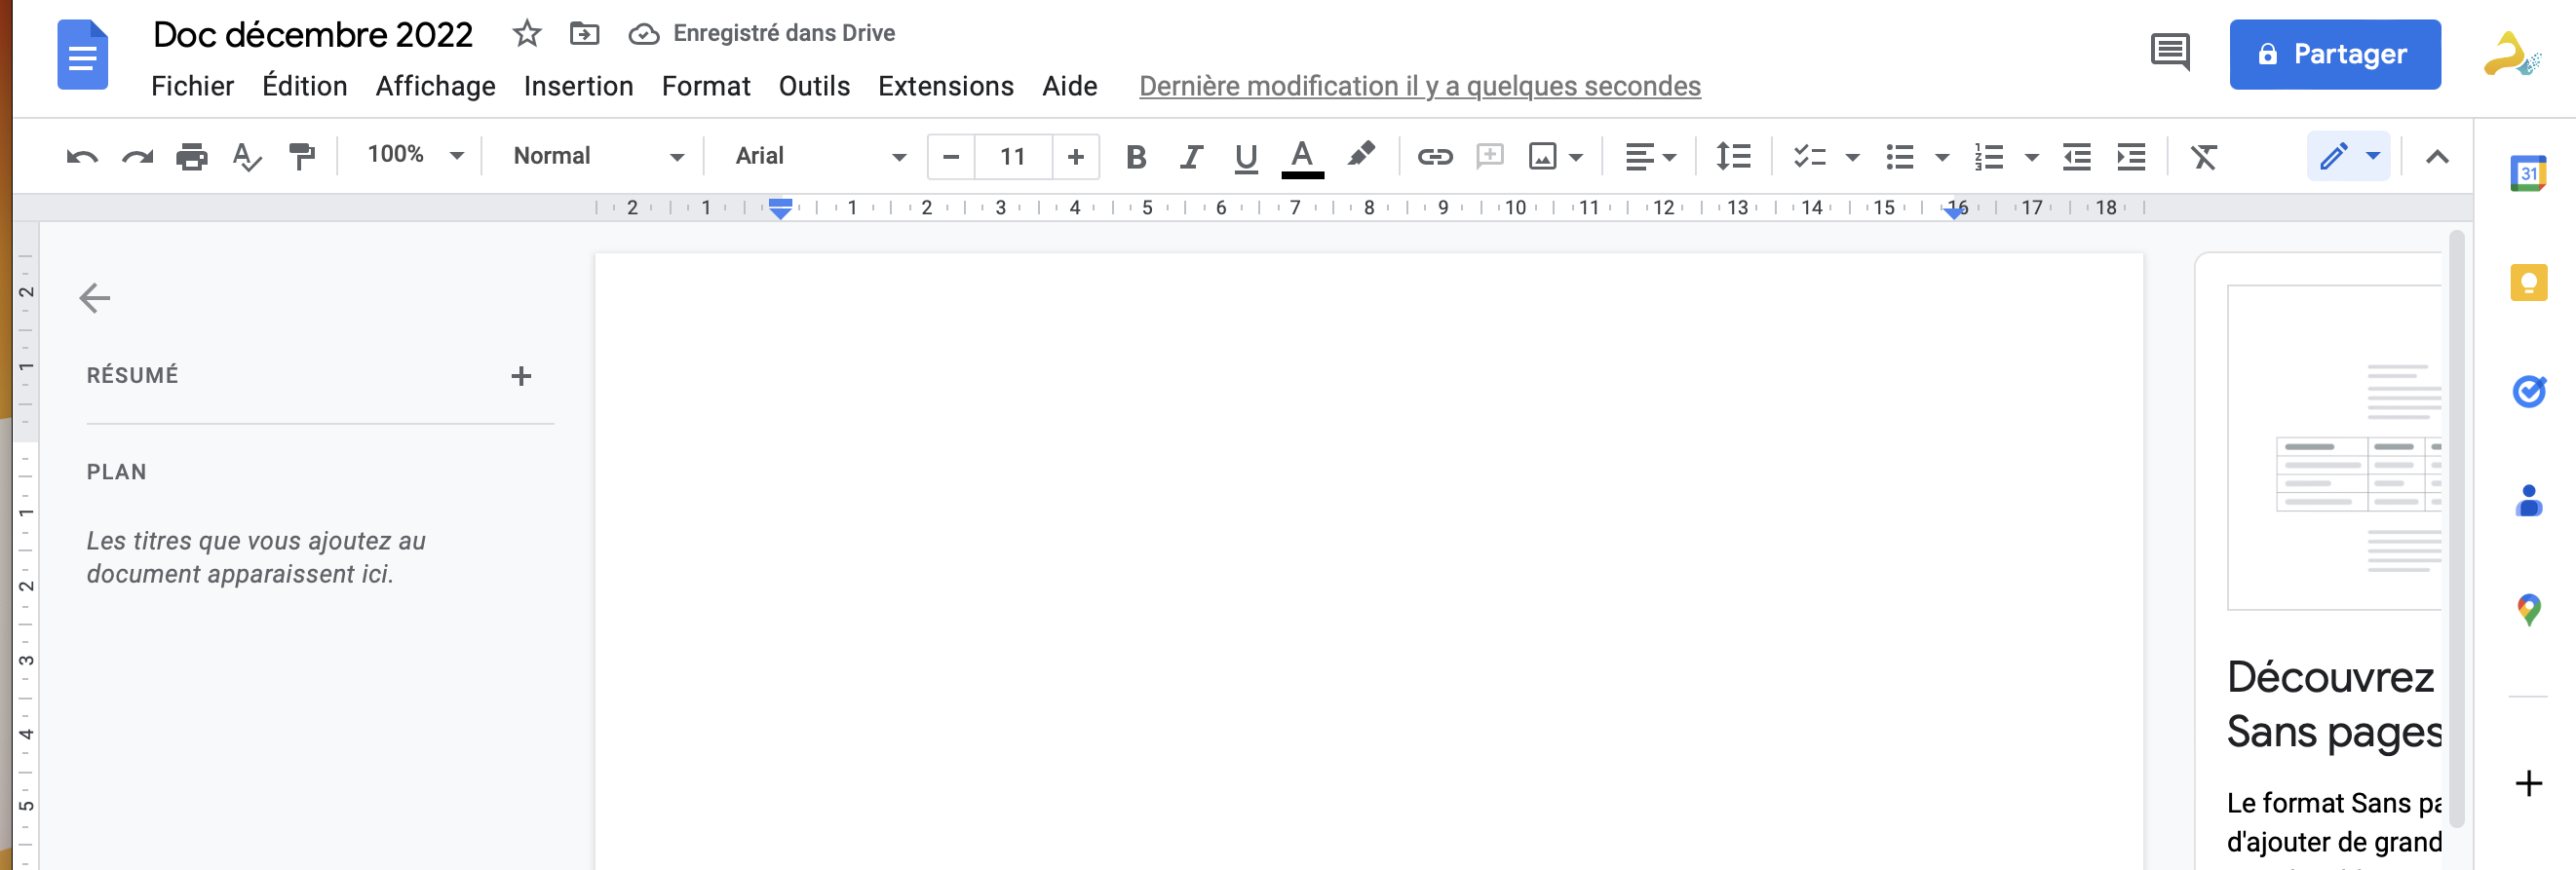This screenshot has width=2576, height=870.
Task: Open the Normal text style dropdown
Action: pyautogui.click(x=598, y=155)
